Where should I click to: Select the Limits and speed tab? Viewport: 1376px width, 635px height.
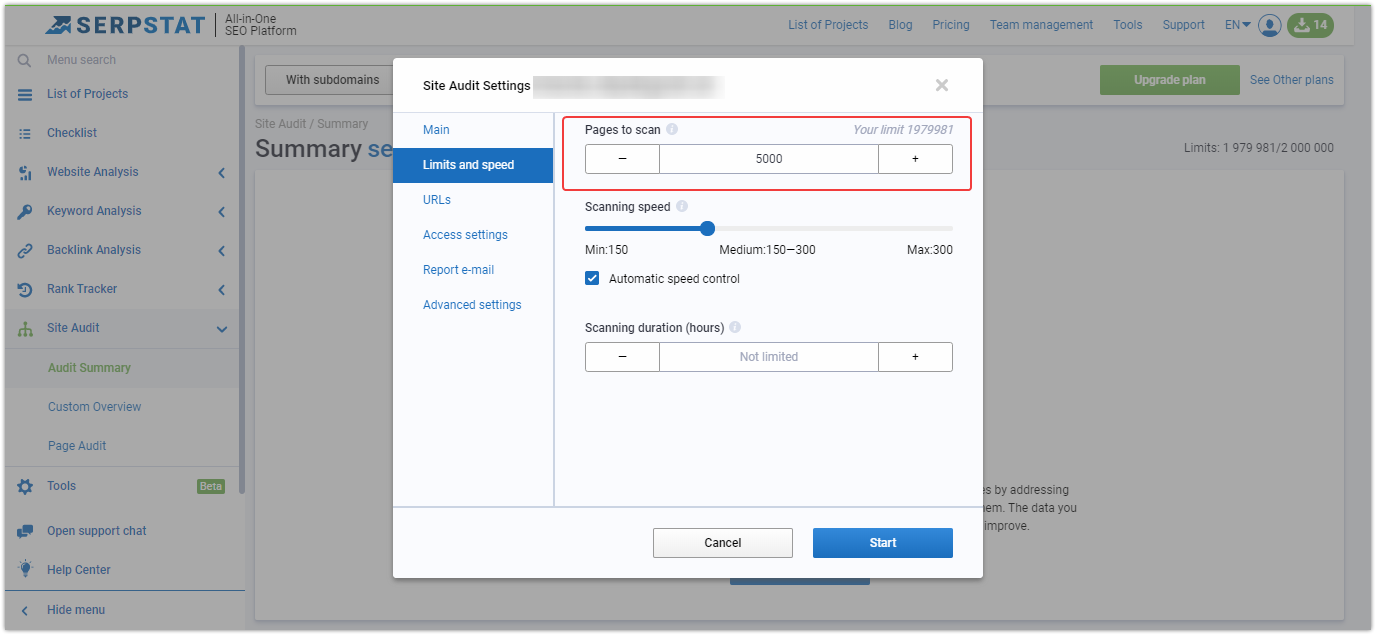point(473,165)
